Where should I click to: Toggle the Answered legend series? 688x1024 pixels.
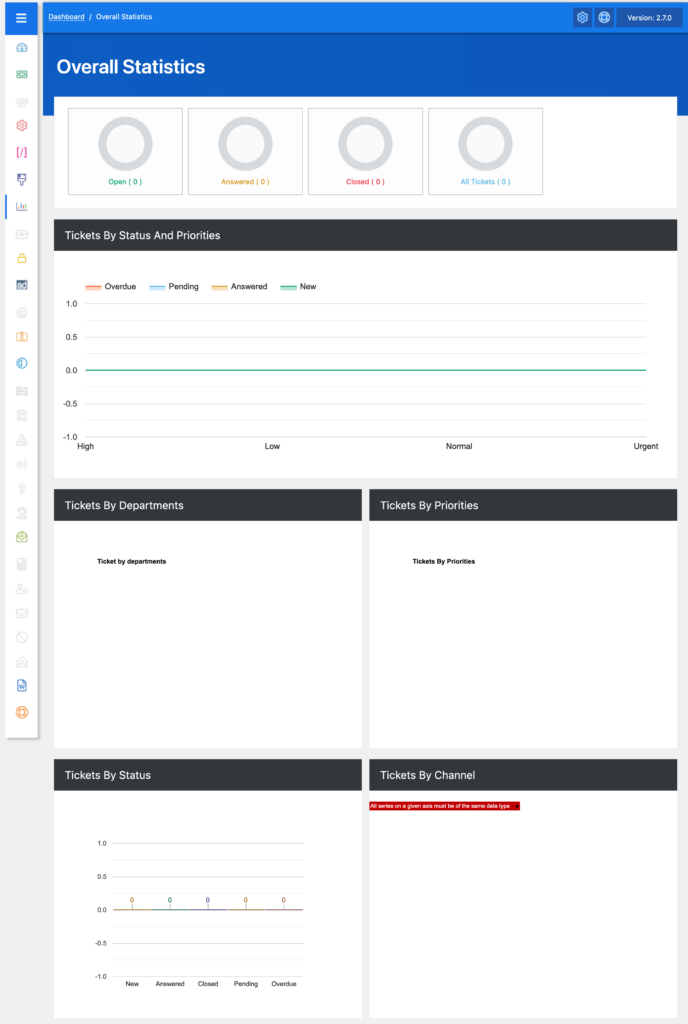pyautogui.click(x=240, y=287)
